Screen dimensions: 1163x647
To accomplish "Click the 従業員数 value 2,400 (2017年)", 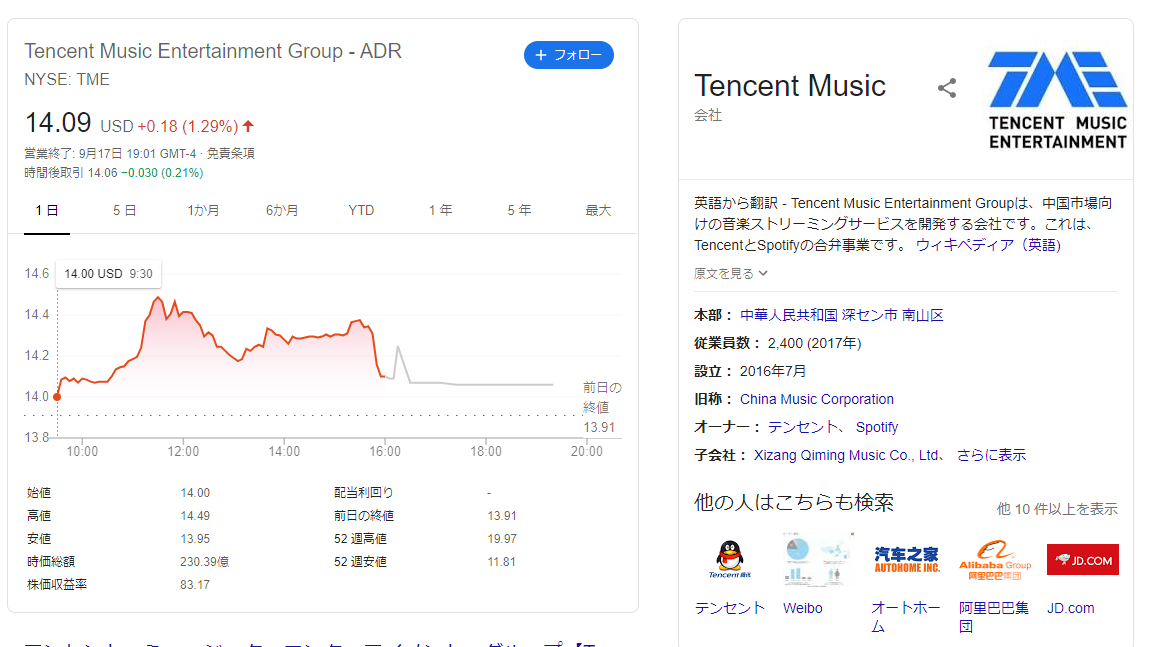I will (814, 344).
